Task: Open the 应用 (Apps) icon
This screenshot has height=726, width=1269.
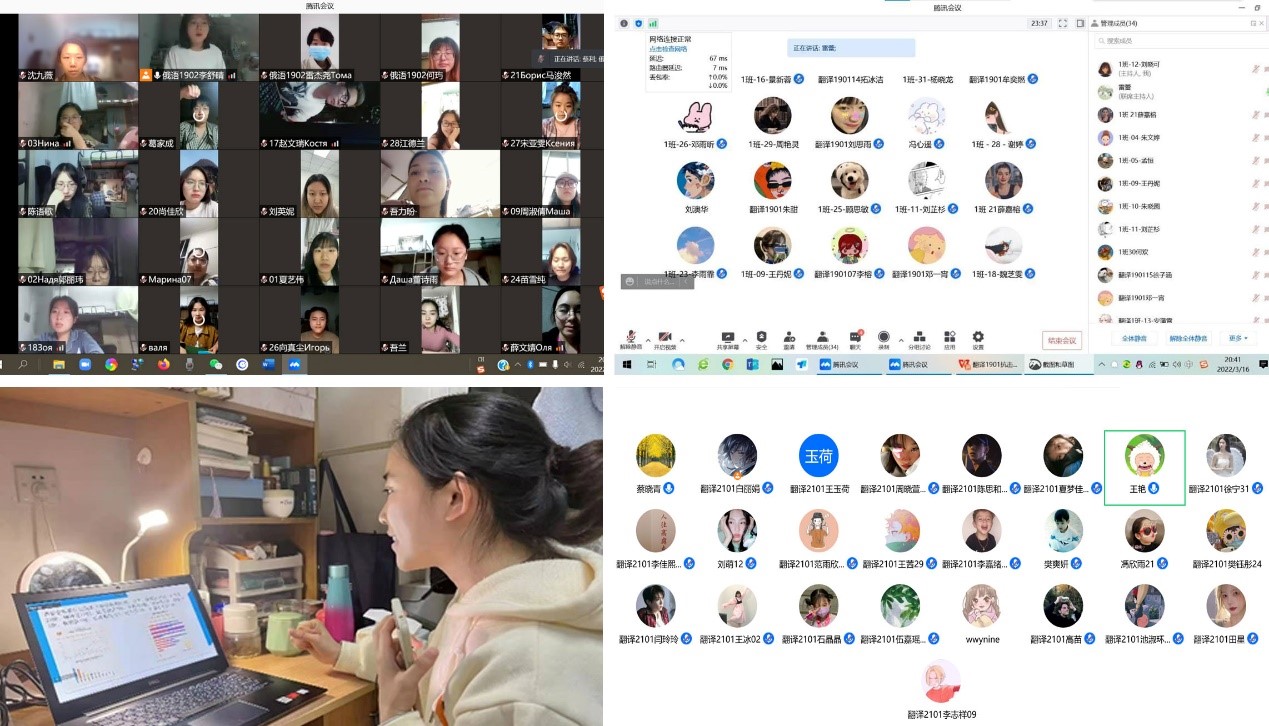Action: pos(950,338)
